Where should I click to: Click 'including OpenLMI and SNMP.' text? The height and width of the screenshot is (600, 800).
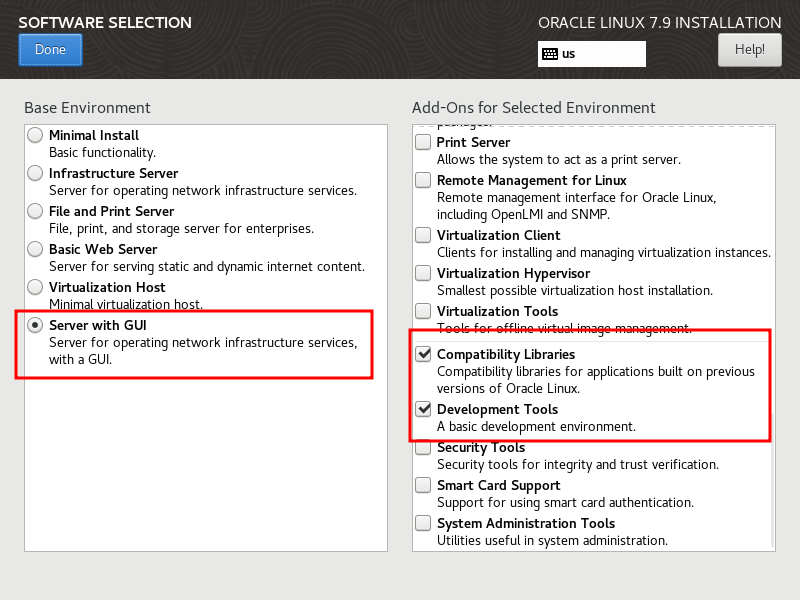click(523, 215)
